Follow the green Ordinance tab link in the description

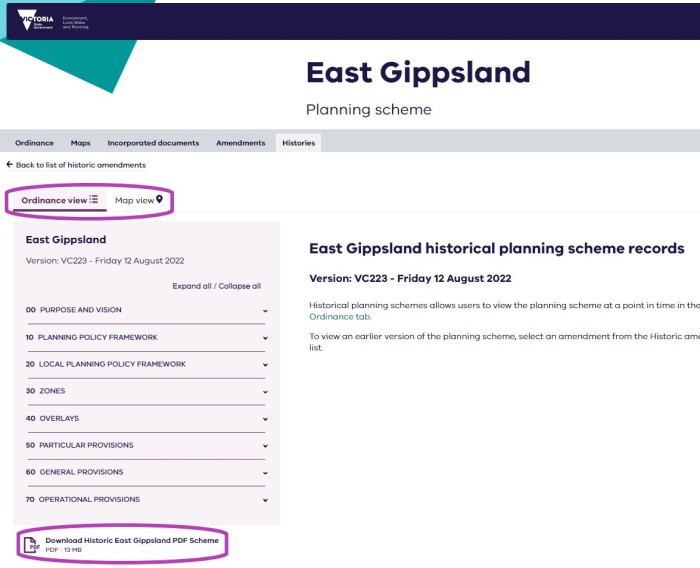coord(340,317)
